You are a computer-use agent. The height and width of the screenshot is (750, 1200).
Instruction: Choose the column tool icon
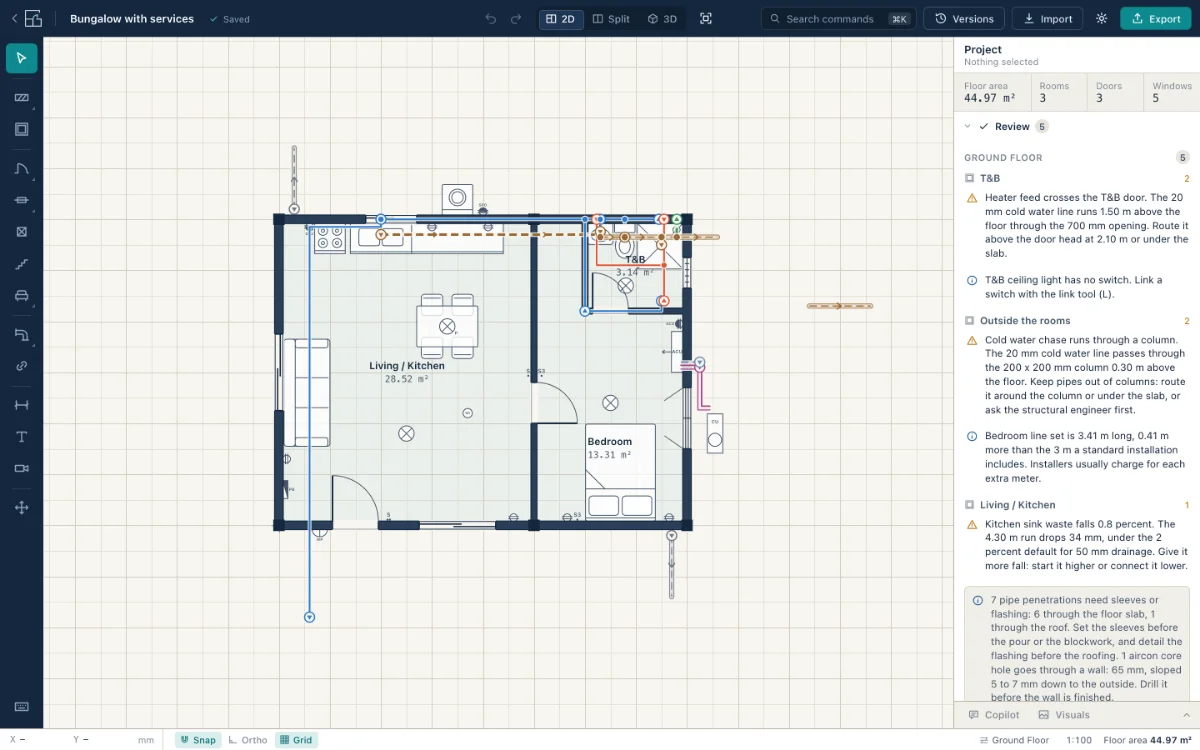pyautogui.click(x=22, y=232)
